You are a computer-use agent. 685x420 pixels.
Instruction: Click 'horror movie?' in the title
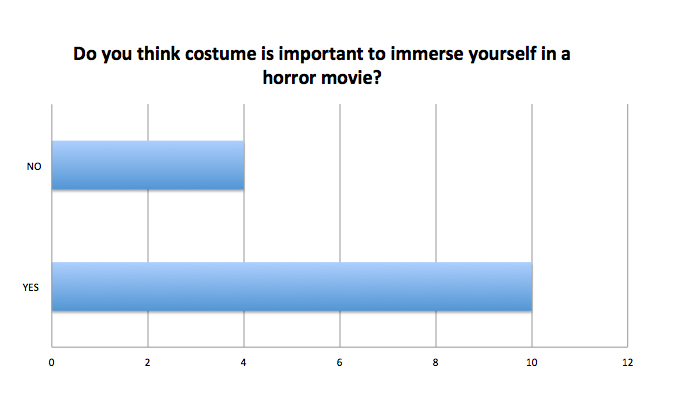[322, 78]
